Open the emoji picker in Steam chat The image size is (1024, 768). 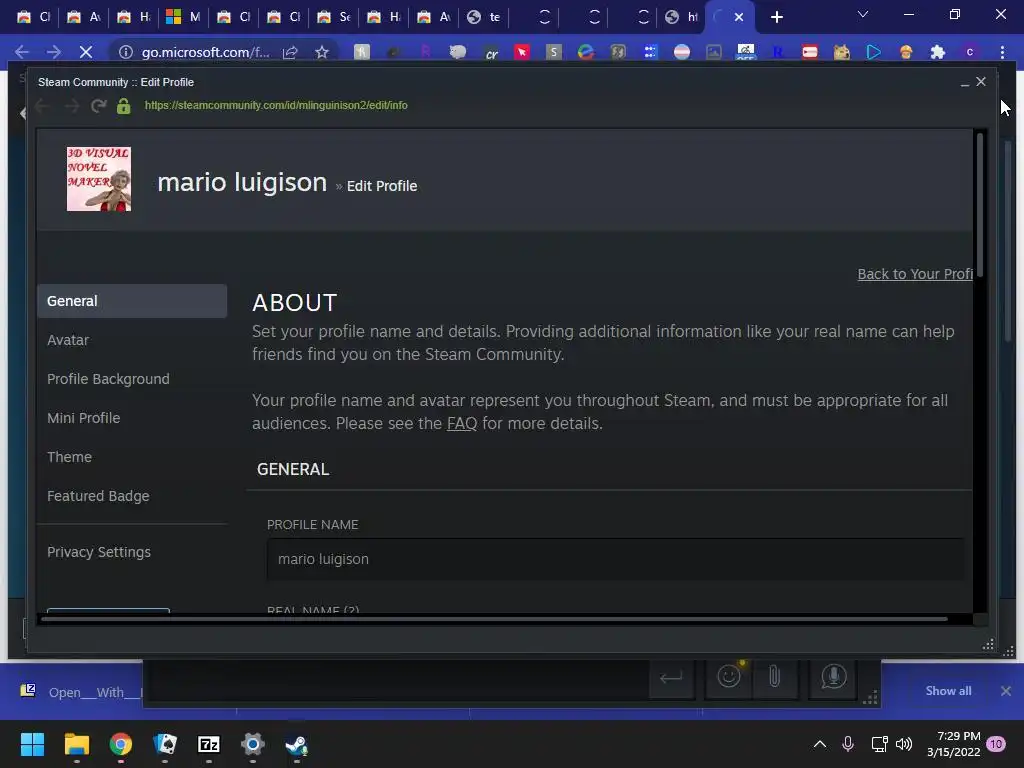(729, 677)
